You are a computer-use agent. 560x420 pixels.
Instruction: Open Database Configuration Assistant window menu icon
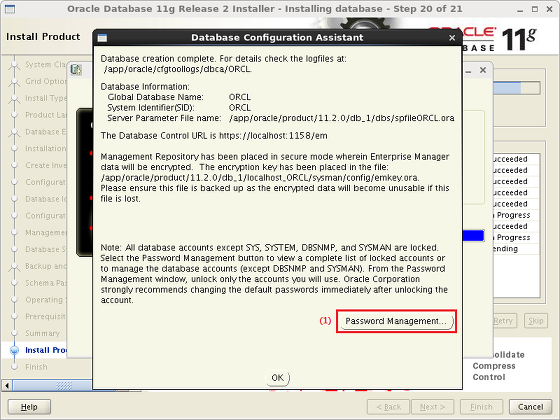click(102, 38)
